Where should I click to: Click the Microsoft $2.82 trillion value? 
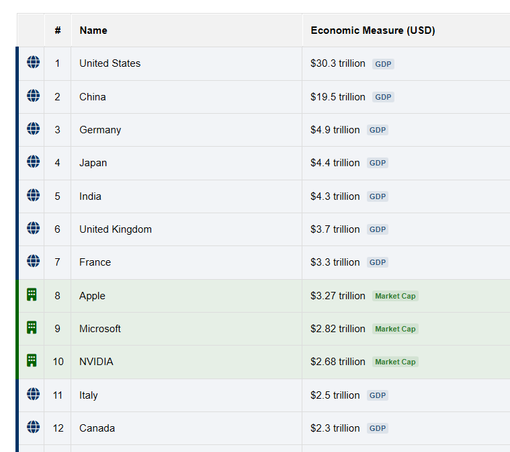click(x=338, y=329)
